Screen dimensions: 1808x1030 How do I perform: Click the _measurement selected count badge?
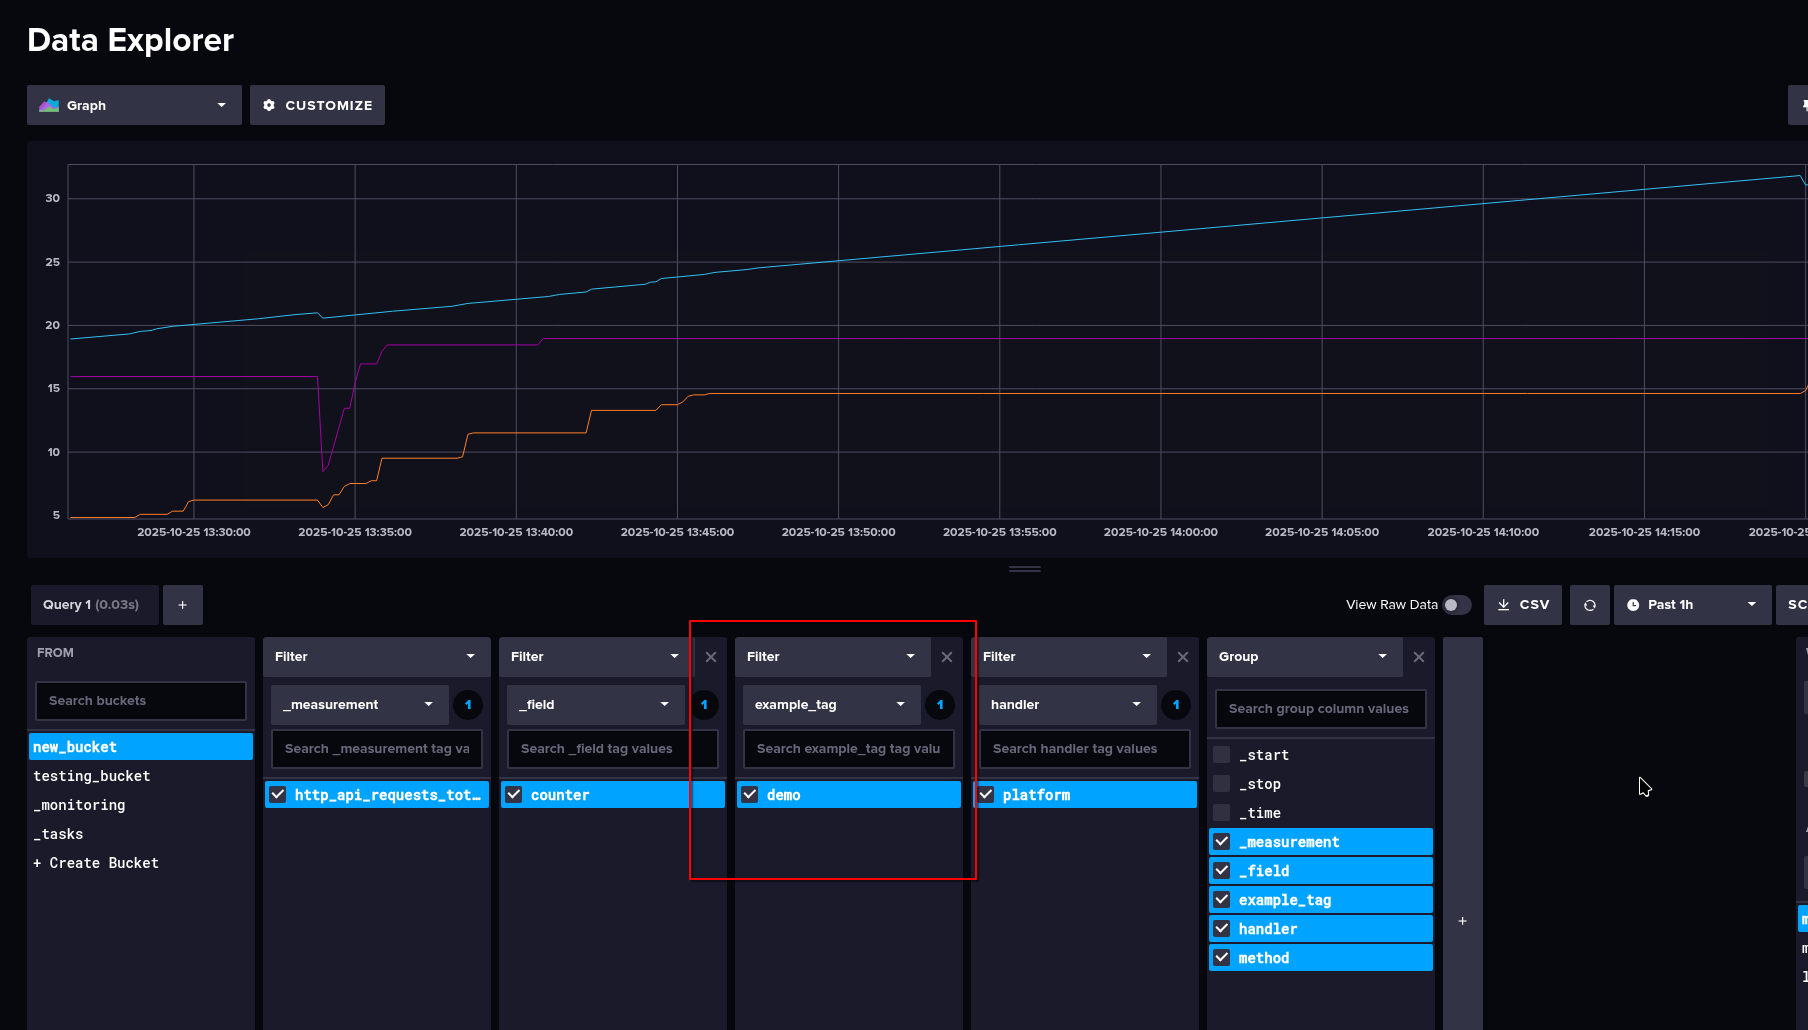[x=468, y=705]
